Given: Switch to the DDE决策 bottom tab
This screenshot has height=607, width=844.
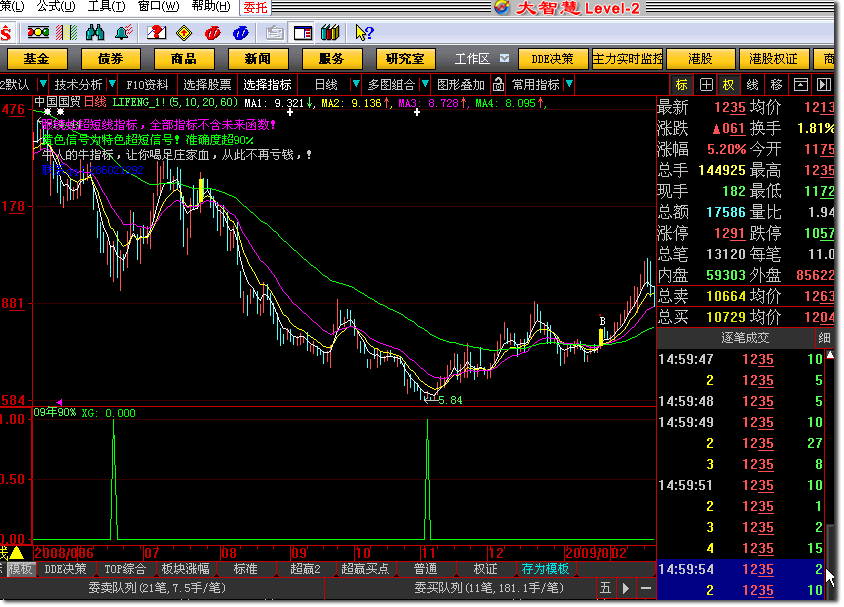Looking at the screenshot, I should [x=65, y=569].
